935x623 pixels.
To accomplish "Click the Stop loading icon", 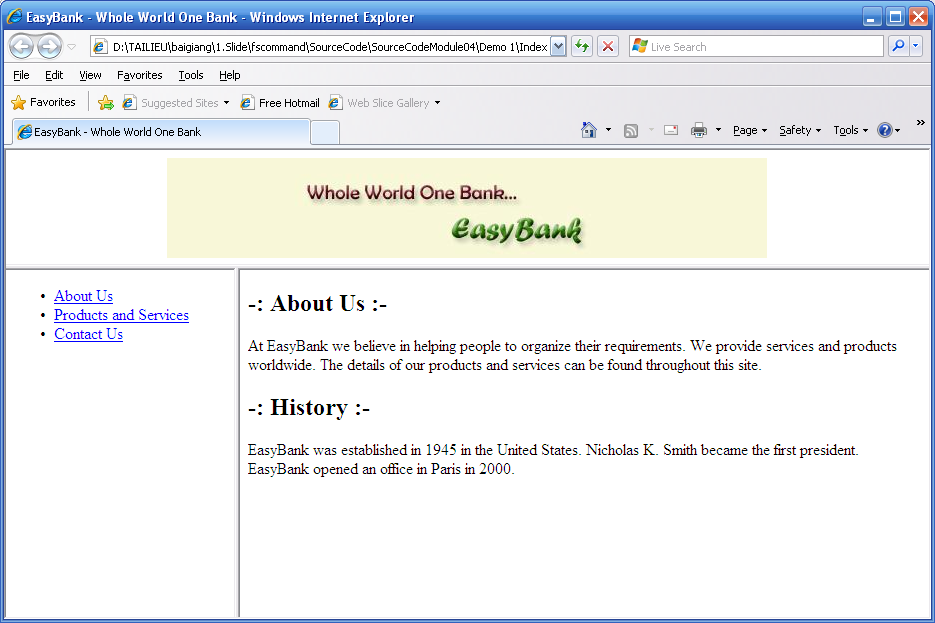I will pos(607,46).
